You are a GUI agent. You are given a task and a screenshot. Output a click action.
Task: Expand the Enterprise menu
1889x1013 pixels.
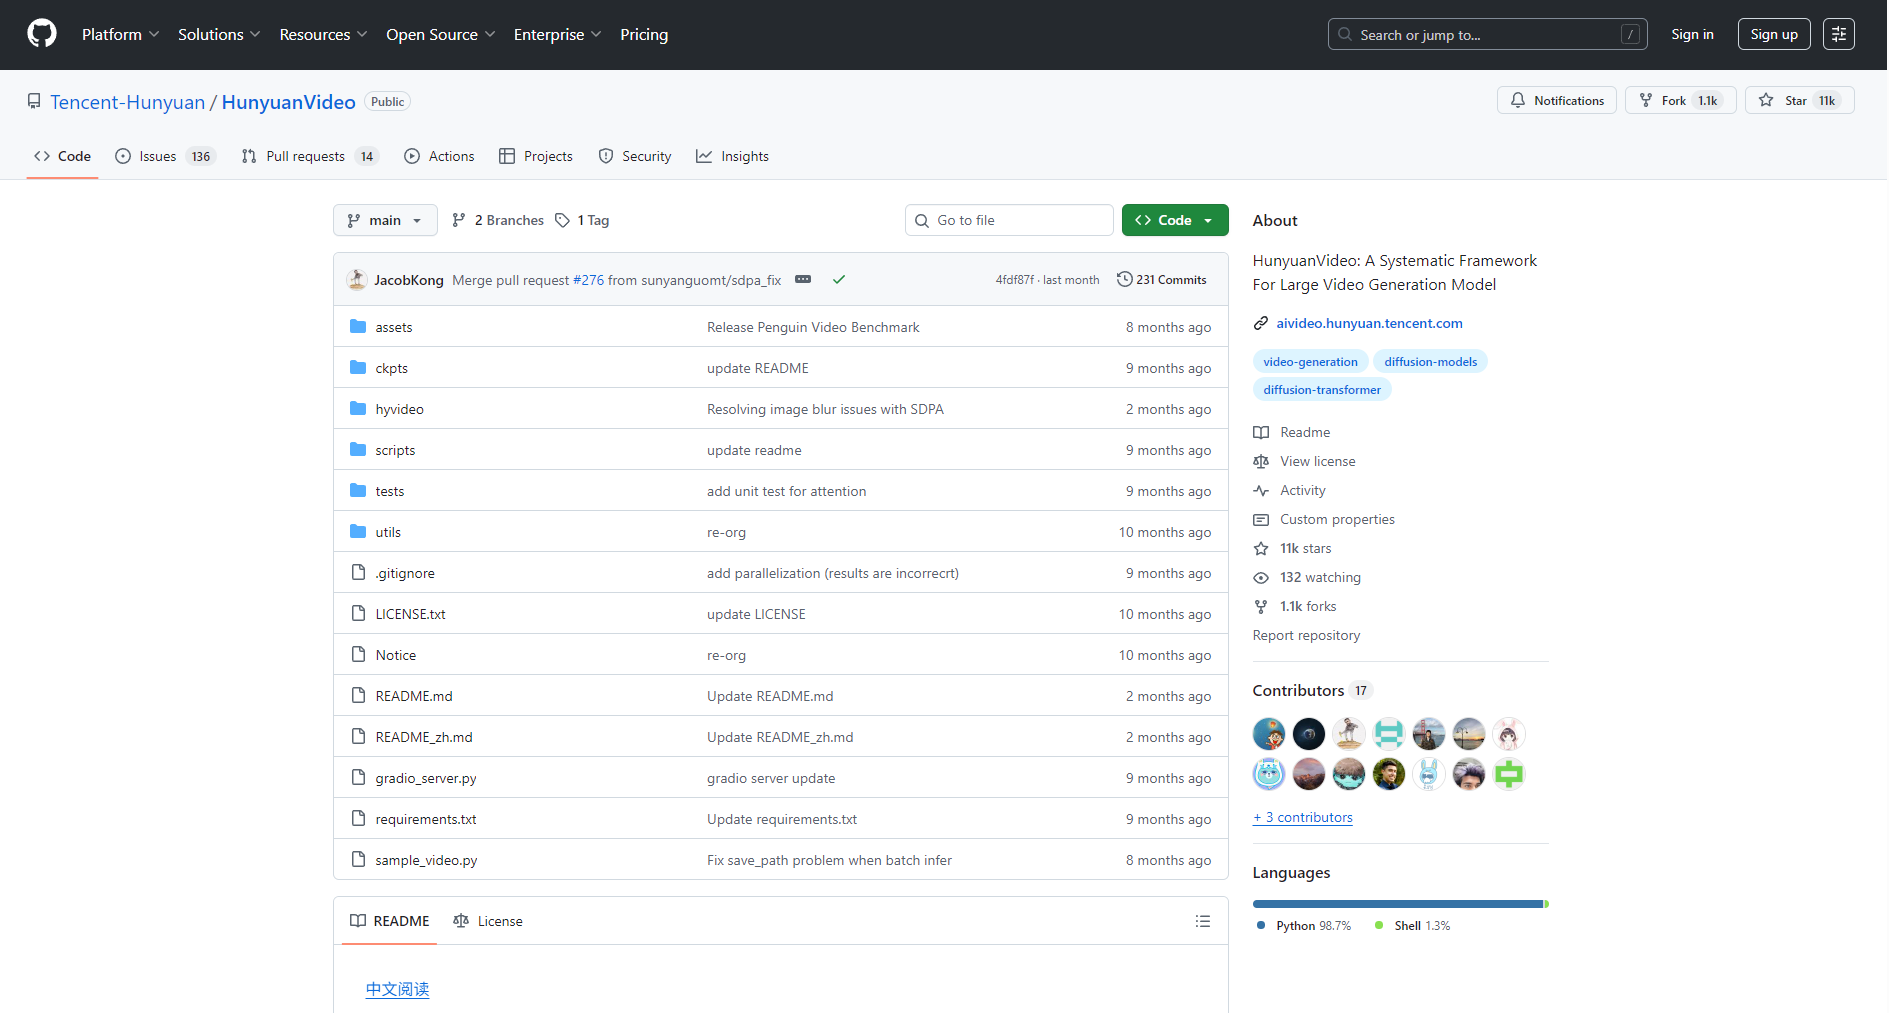click(x=557, y=34)
